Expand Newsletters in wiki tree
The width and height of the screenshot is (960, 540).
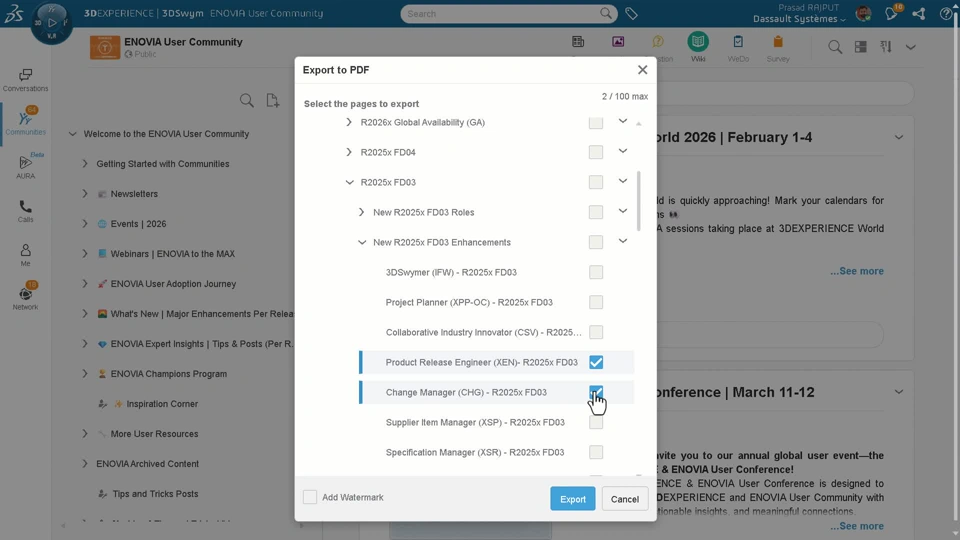coord(84,193)
